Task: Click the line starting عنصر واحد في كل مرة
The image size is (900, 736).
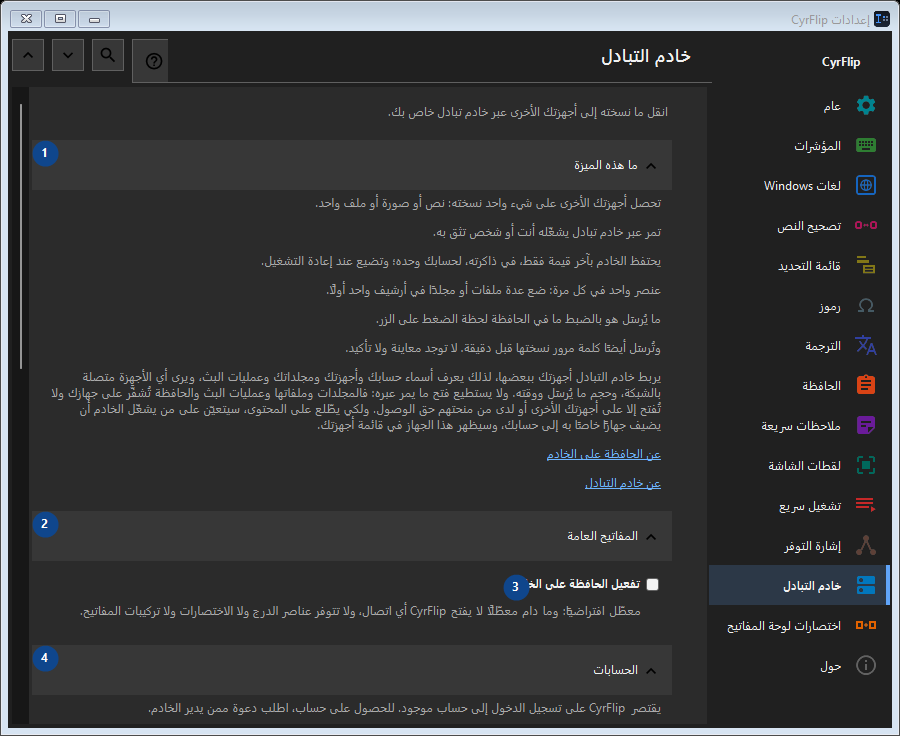Action: 494,290
